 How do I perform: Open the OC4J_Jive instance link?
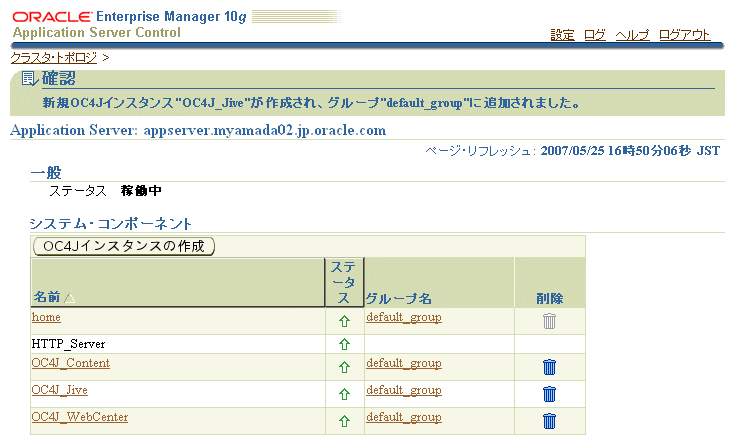60,390
